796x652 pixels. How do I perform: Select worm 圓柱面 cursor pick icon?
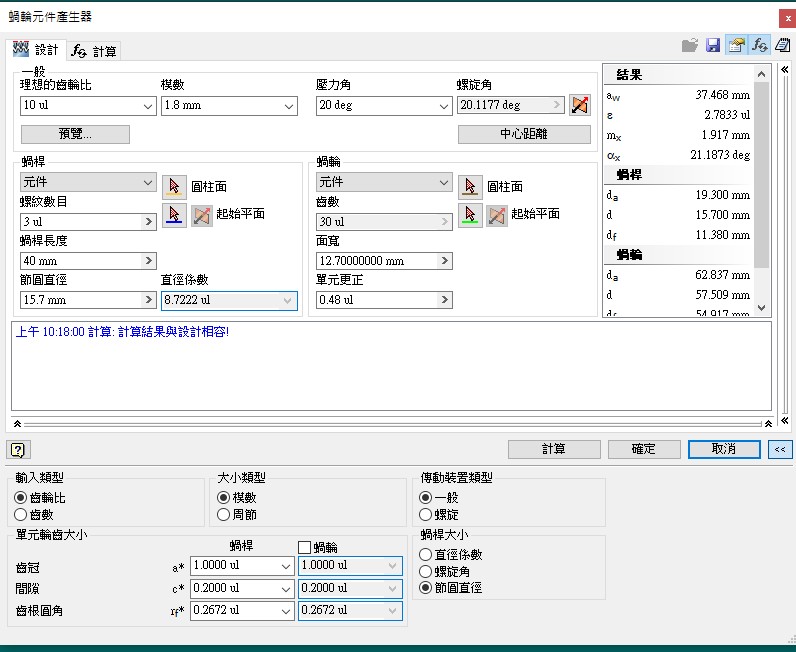tap(174, 186)
